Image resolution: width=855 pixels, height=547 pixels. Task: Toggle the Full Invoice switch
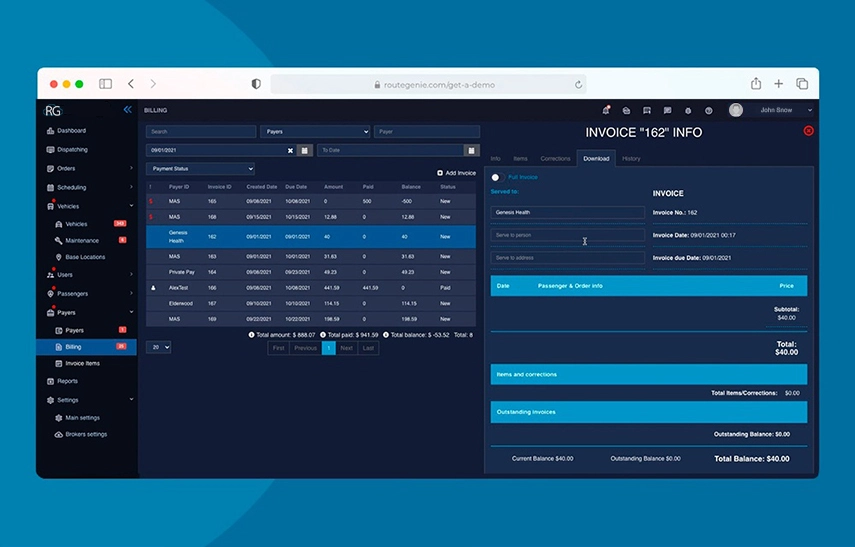(x=496, y=177)
